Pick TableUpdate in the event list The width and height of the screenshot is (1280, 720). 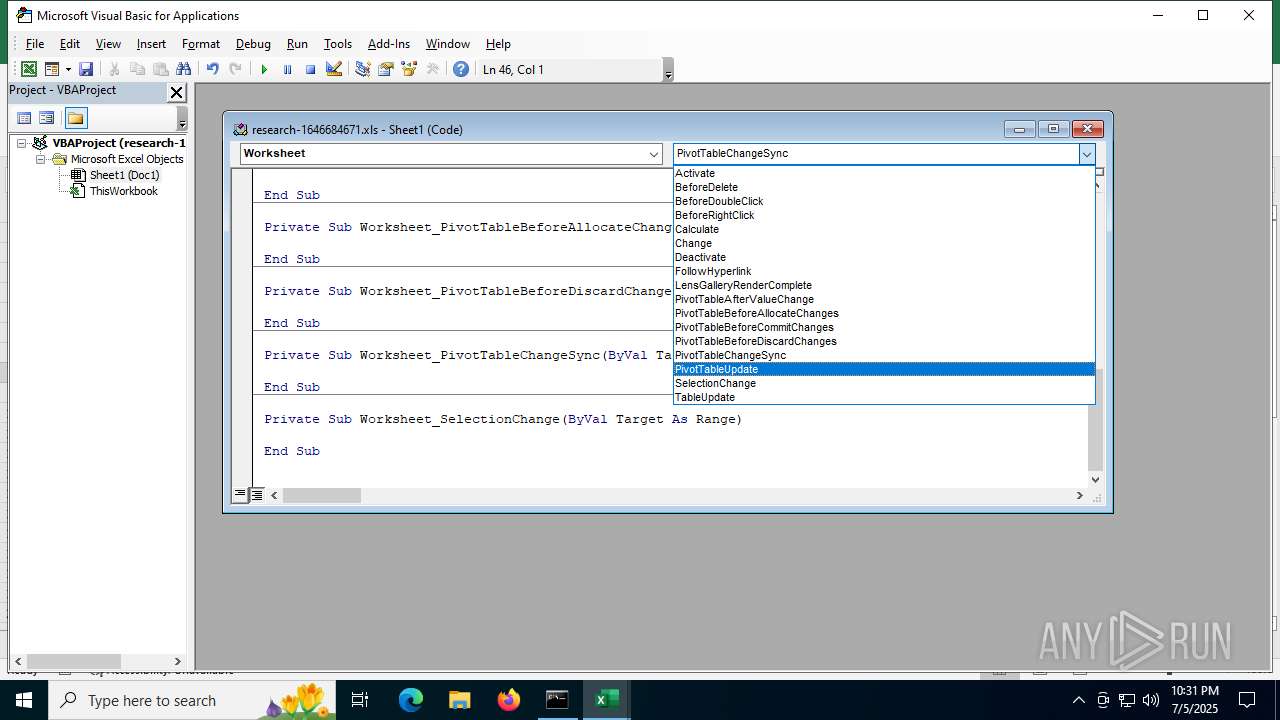coord(884,397)
